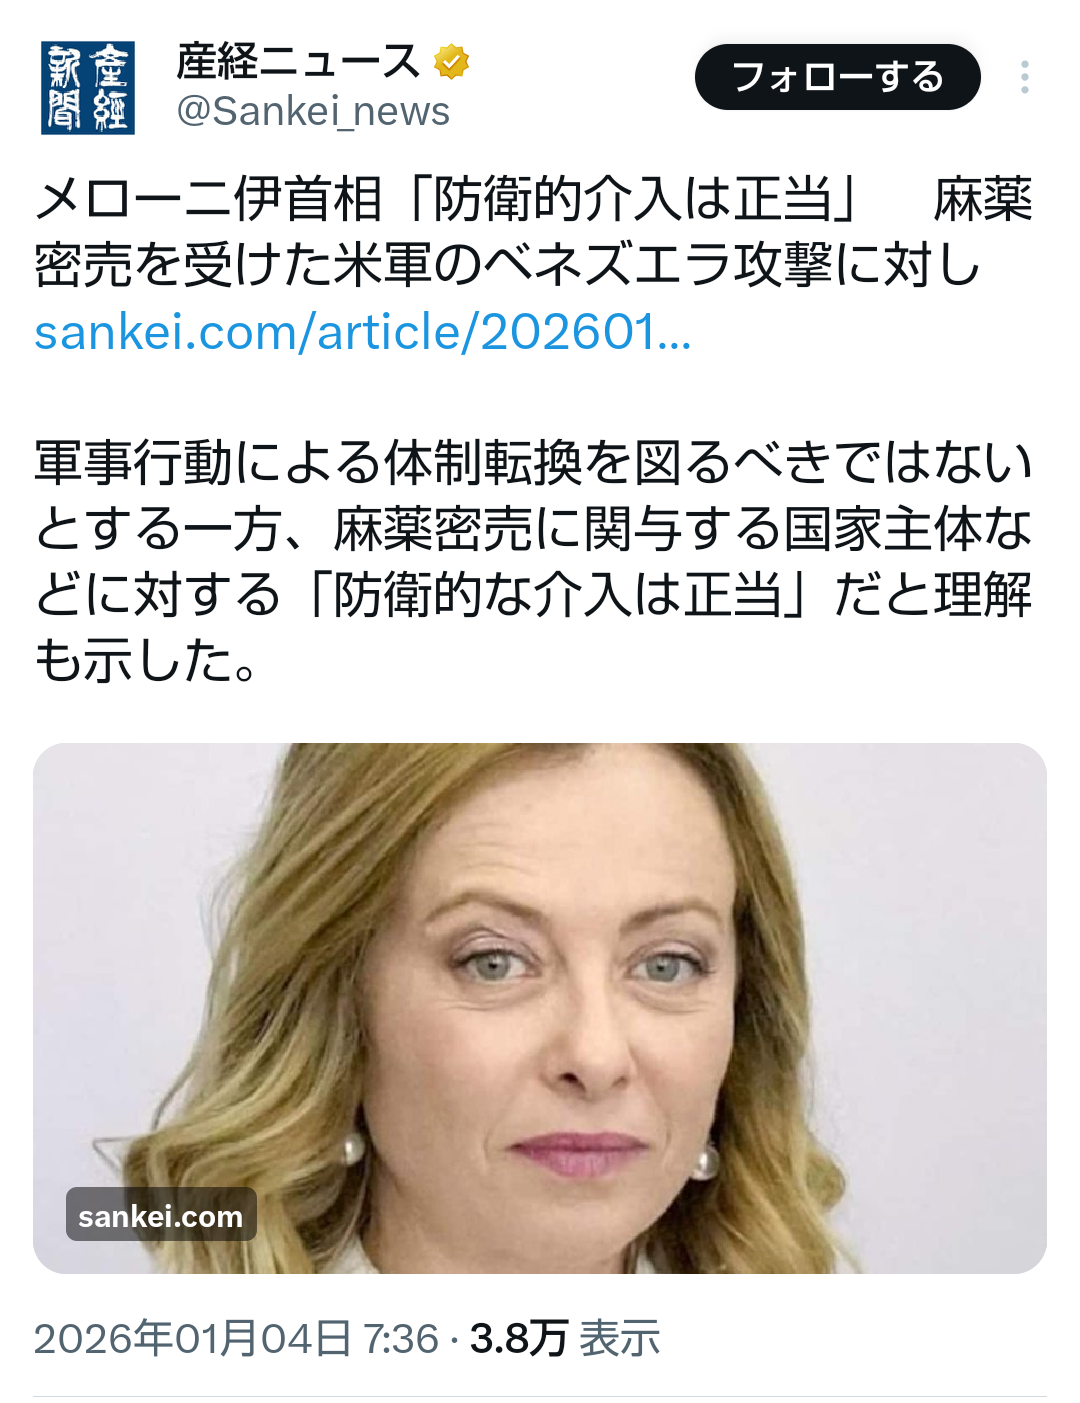Click the final も示した。 text line
This screenshot has height=1403, width=1080.
coord(148,660)
